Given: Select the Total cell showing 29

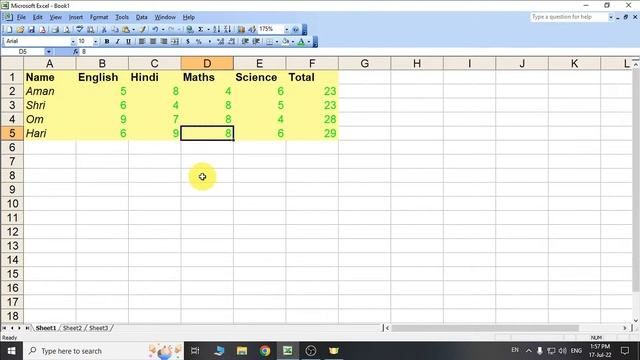Looking at the screenshot, I should coord(312,133).
